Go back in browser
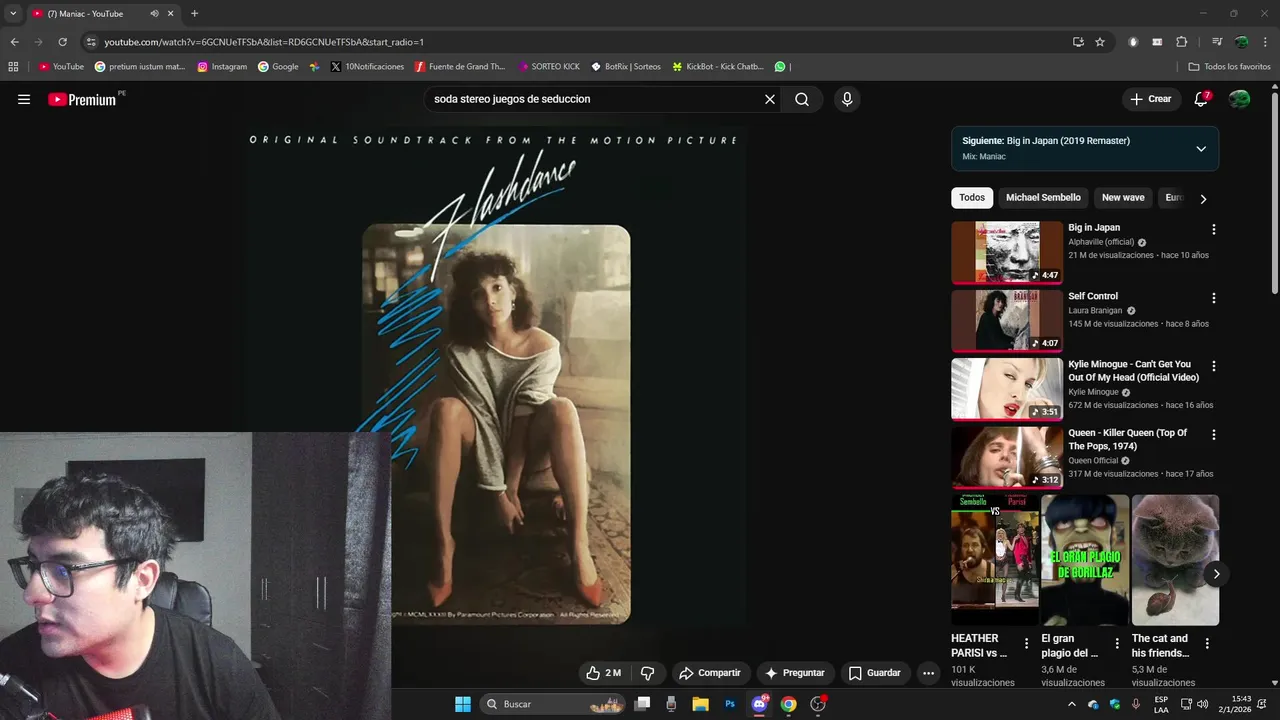Image resolution: width=1280 pixels, height=720 pixels. (x=14, y=42)
